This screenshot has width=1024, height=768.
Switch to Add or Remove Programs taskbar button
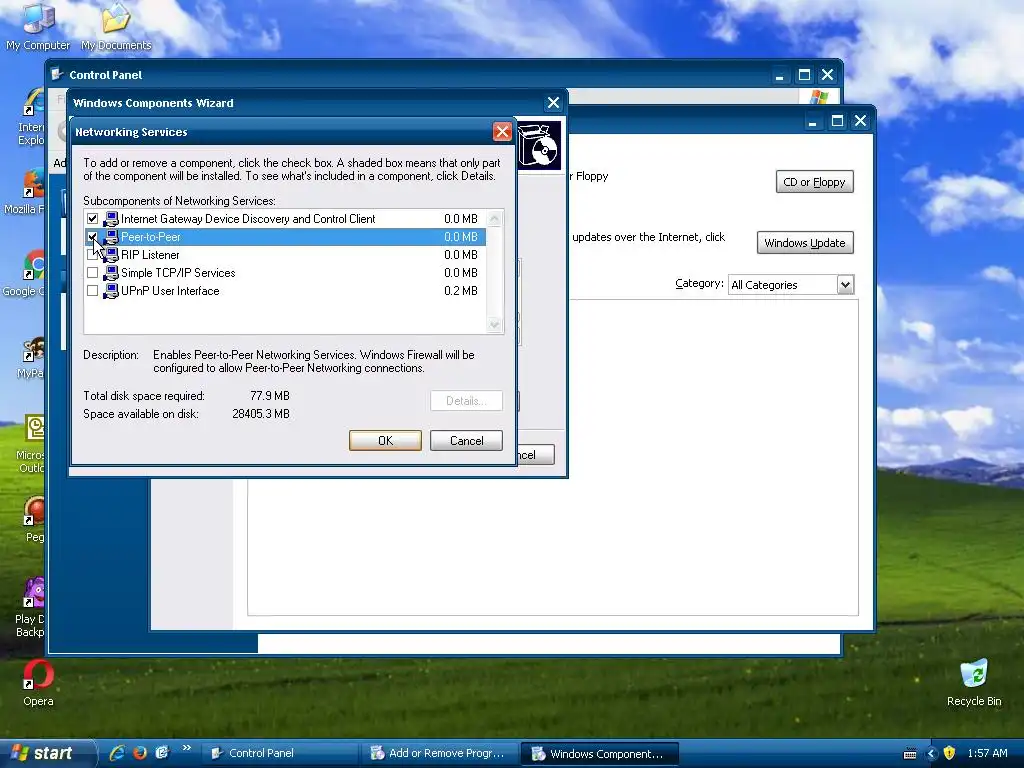pos(441,754)
